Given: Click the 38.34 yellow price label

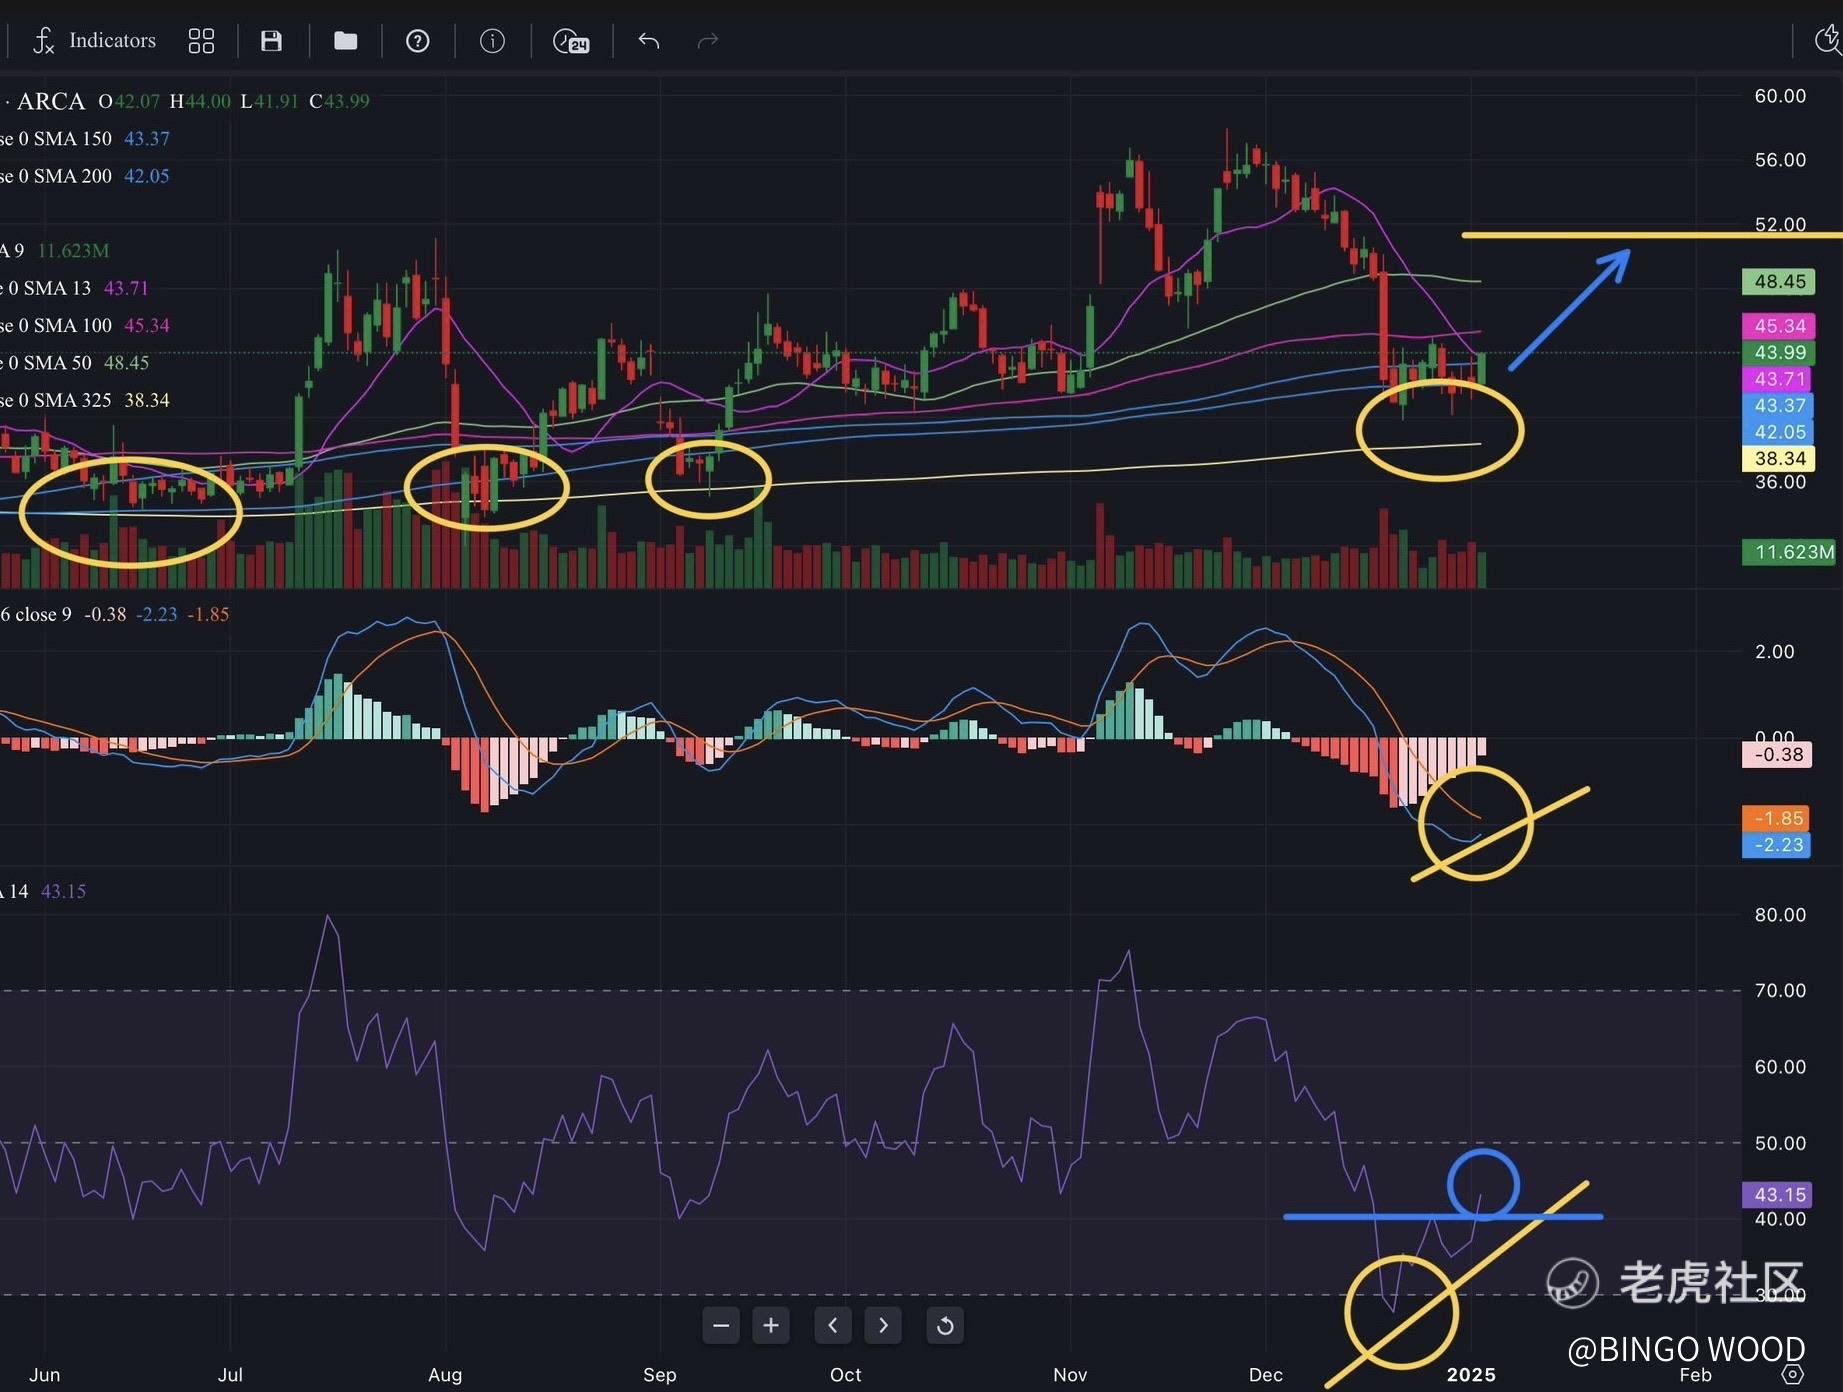Looking at the screenshot, I should (x=1779, y=459).
